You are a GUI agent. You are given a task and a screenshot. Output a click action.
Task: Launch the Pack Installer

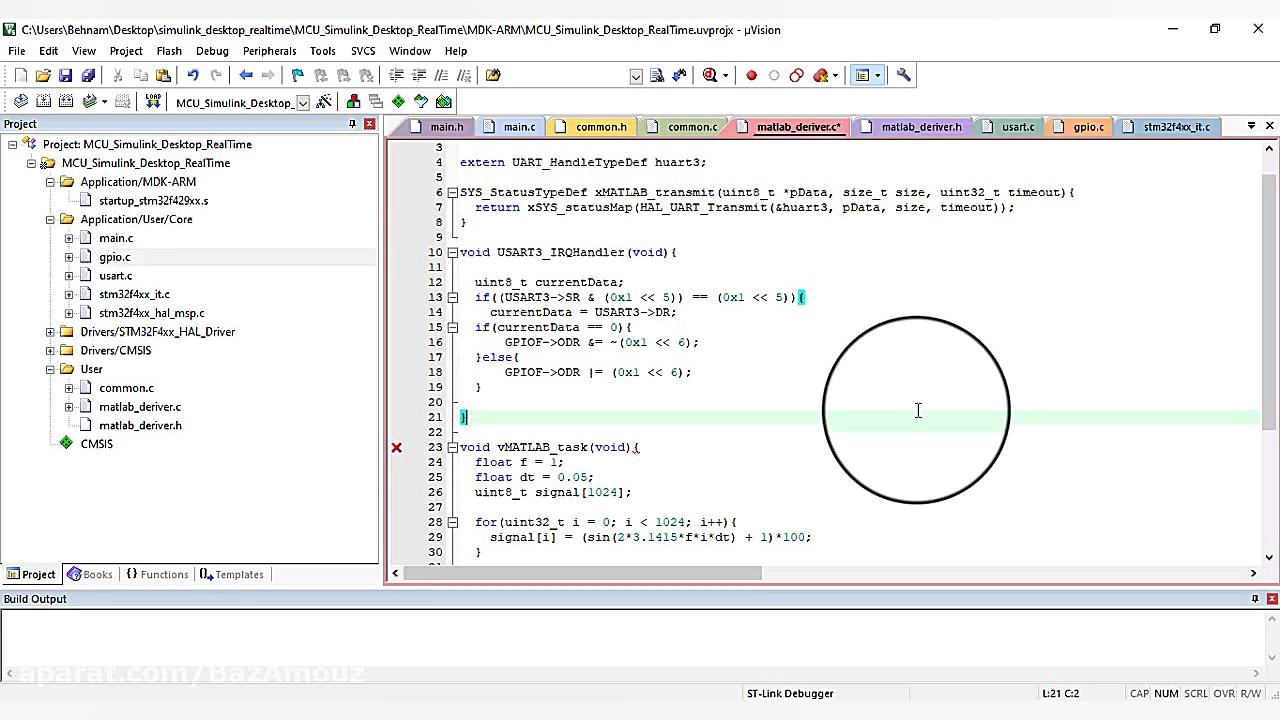(x=444, y=101)
